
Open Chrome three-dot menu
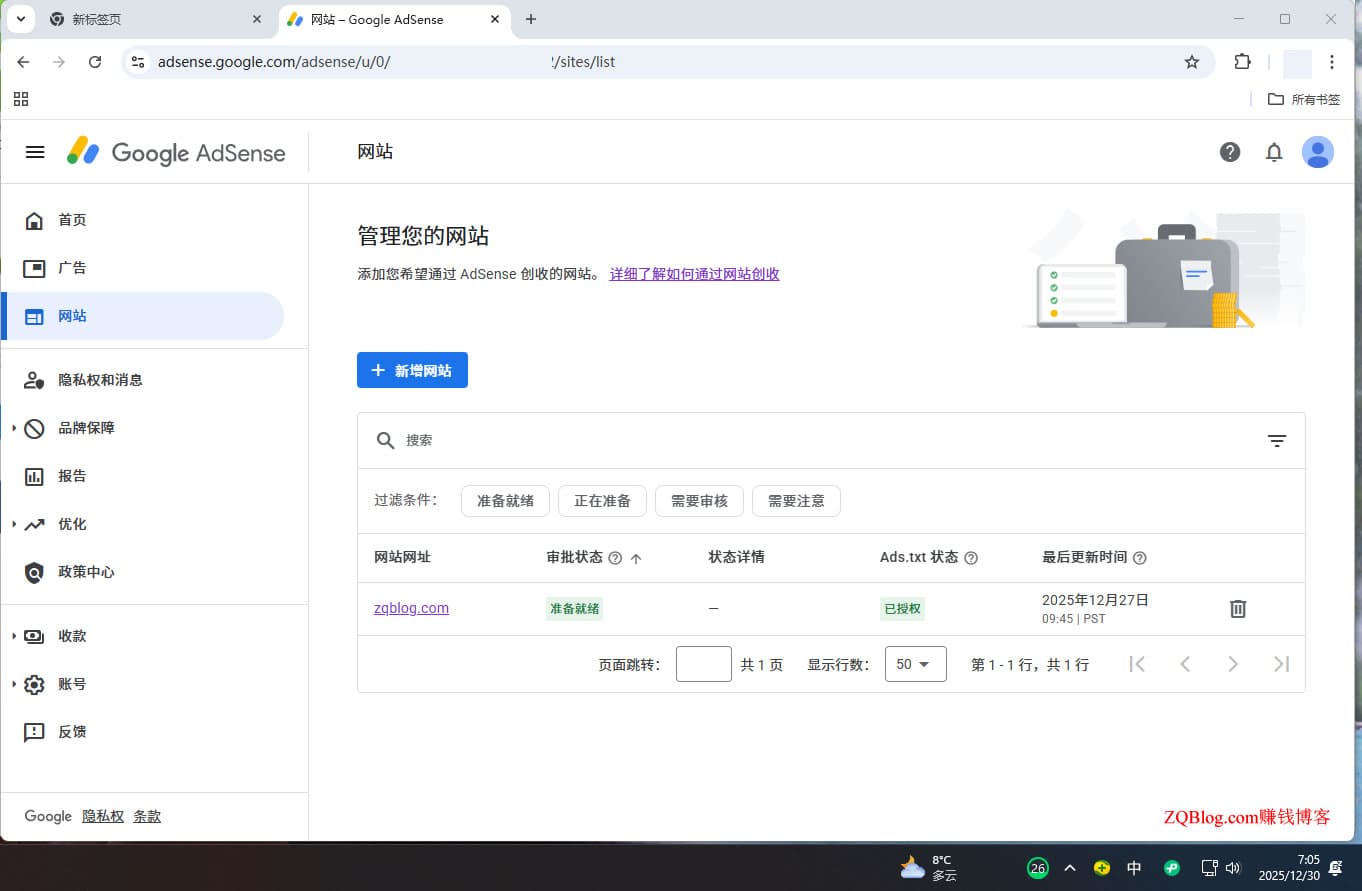pyautogui.click(x=1332, y=62)
